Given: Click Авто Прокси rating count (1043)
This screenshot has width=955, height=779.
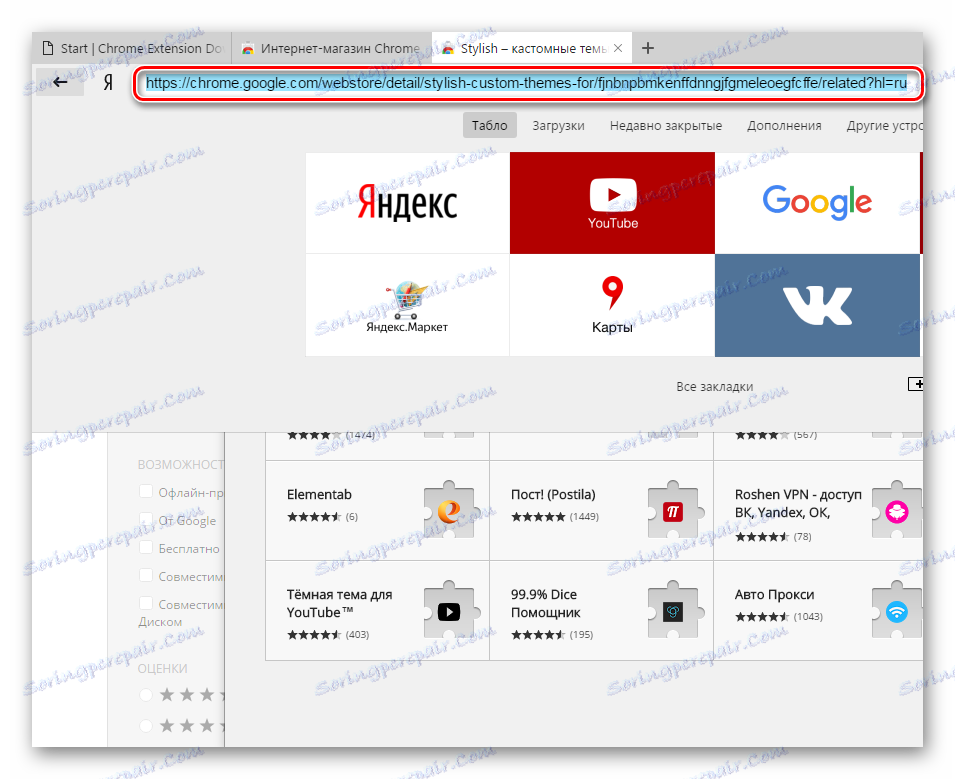Looking at the screenshot, I should coord(808,617).
